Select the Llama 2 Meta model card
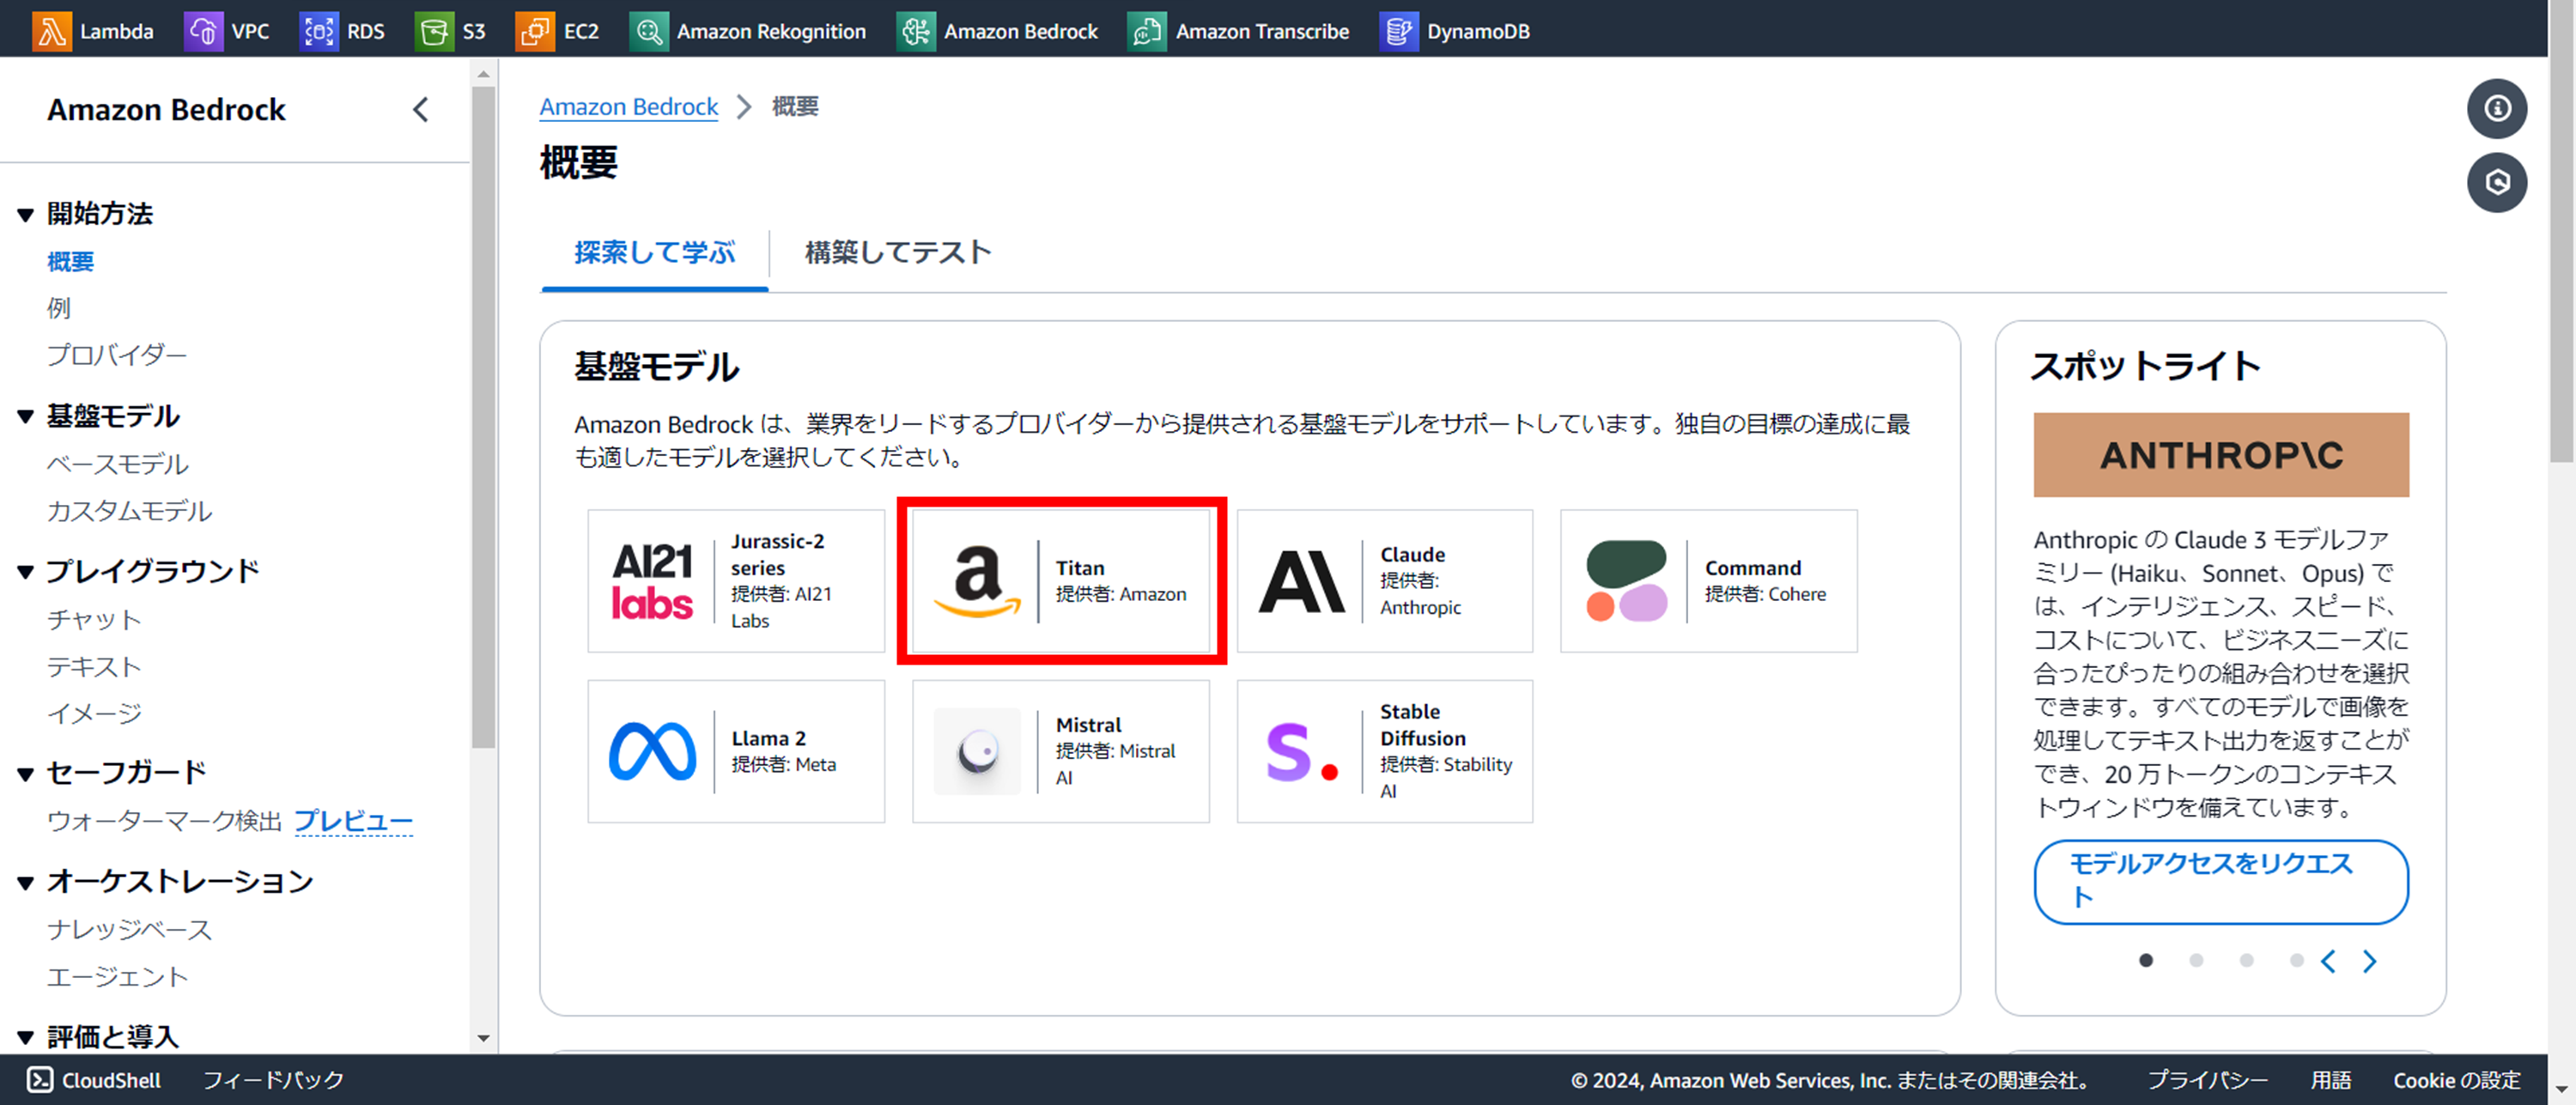2576x1105 pixels. pos(736,751)
